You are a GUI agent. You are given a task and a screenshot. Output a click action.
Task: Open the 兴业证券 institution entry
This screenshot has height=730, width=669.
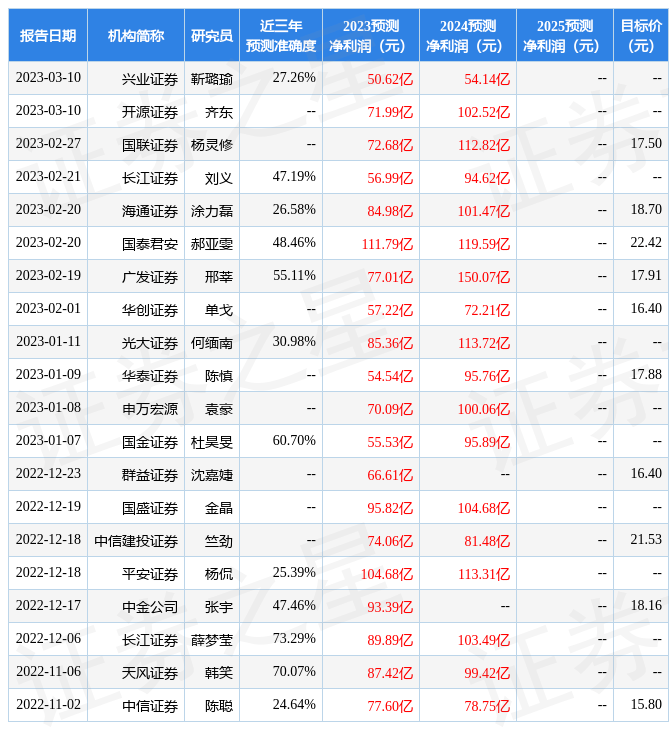pos(150,79)
